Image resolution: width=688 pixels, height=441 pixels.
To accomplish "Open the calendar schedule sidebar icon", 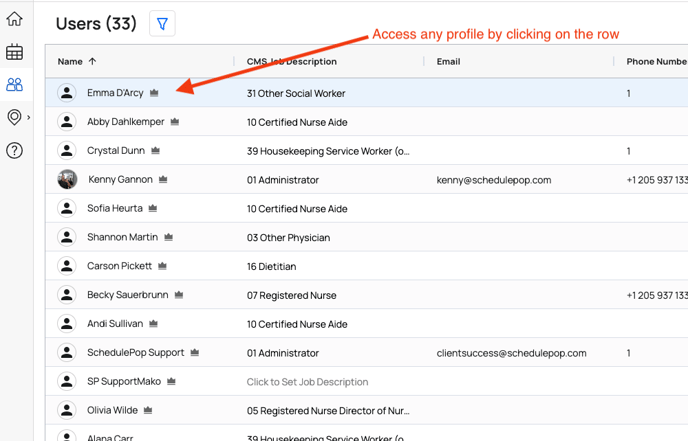I will pyautogui.click(x=14, y=52).
